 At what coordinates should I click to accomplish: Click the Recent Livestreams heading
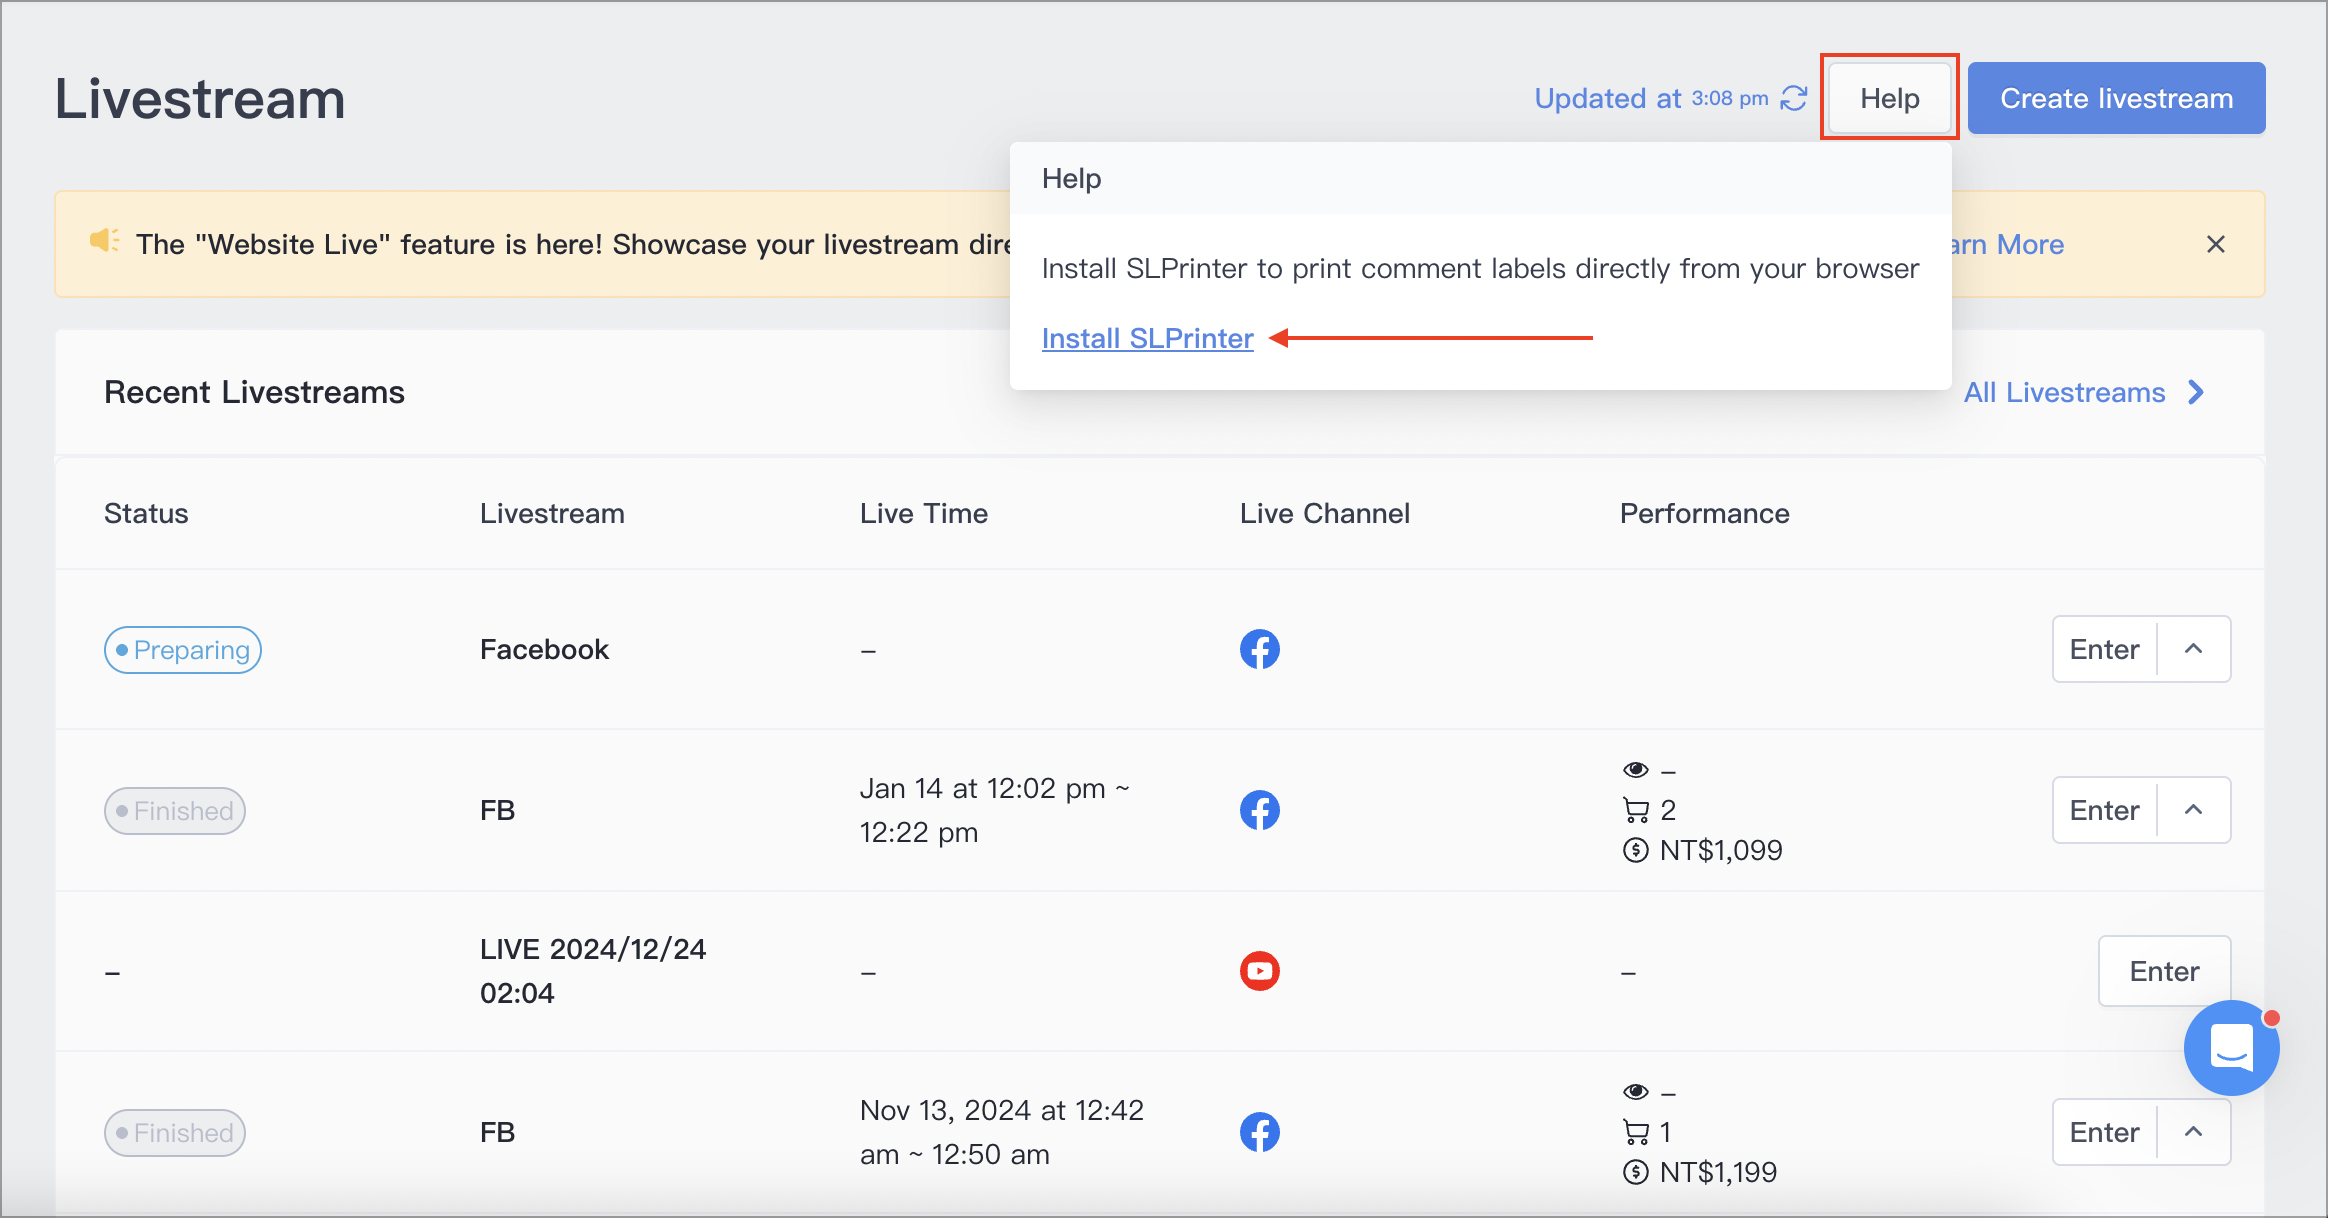(254, 392)
